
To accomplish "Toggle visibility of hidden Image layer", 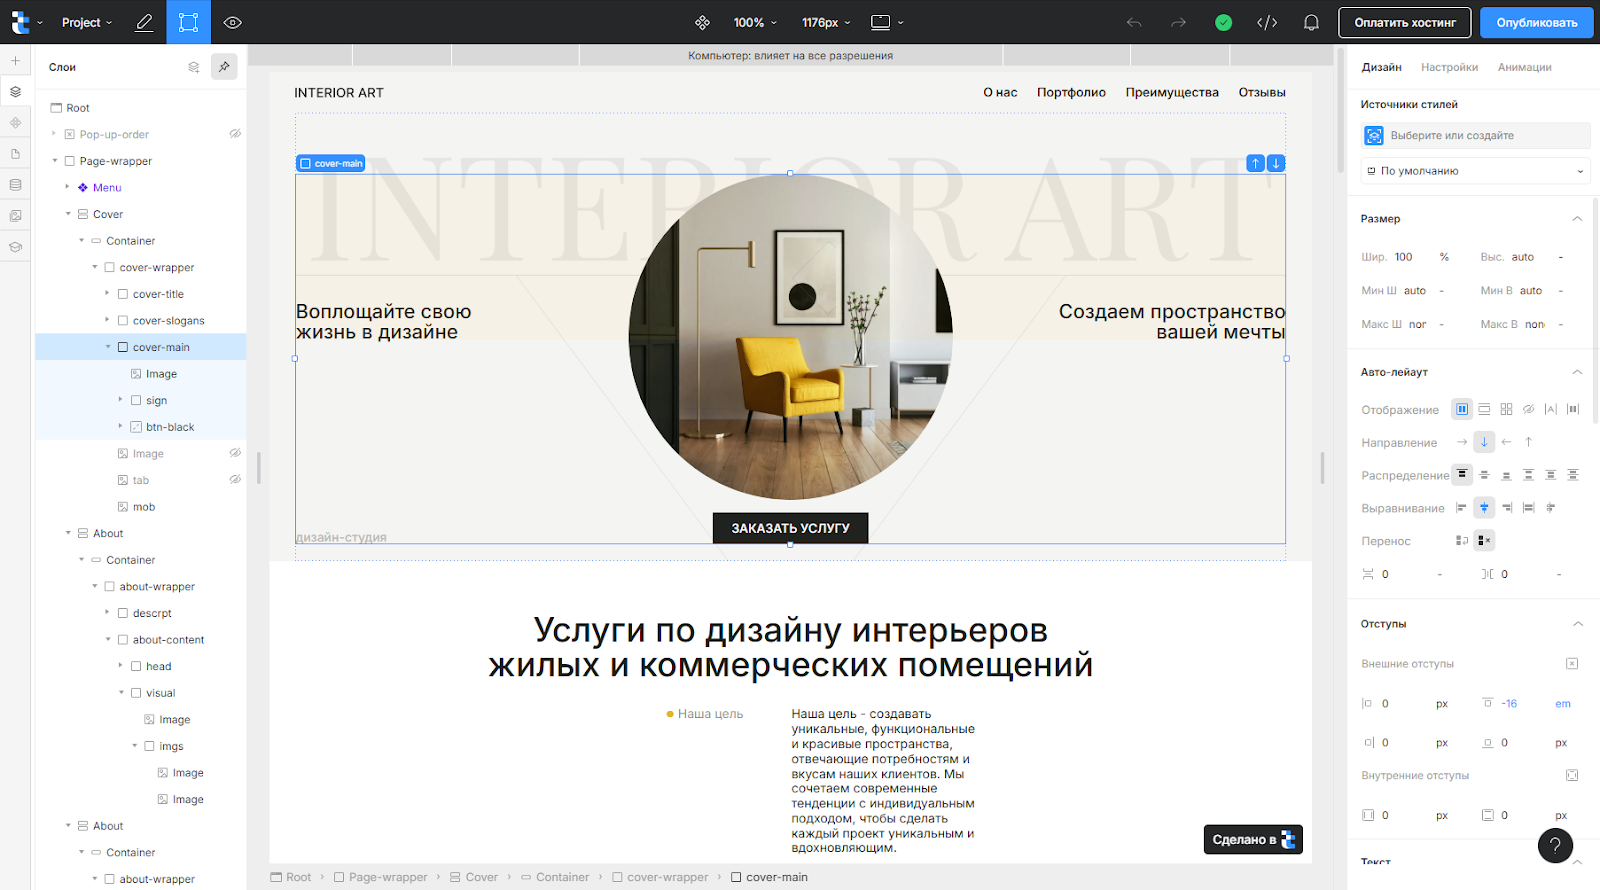I will [235, 453].
